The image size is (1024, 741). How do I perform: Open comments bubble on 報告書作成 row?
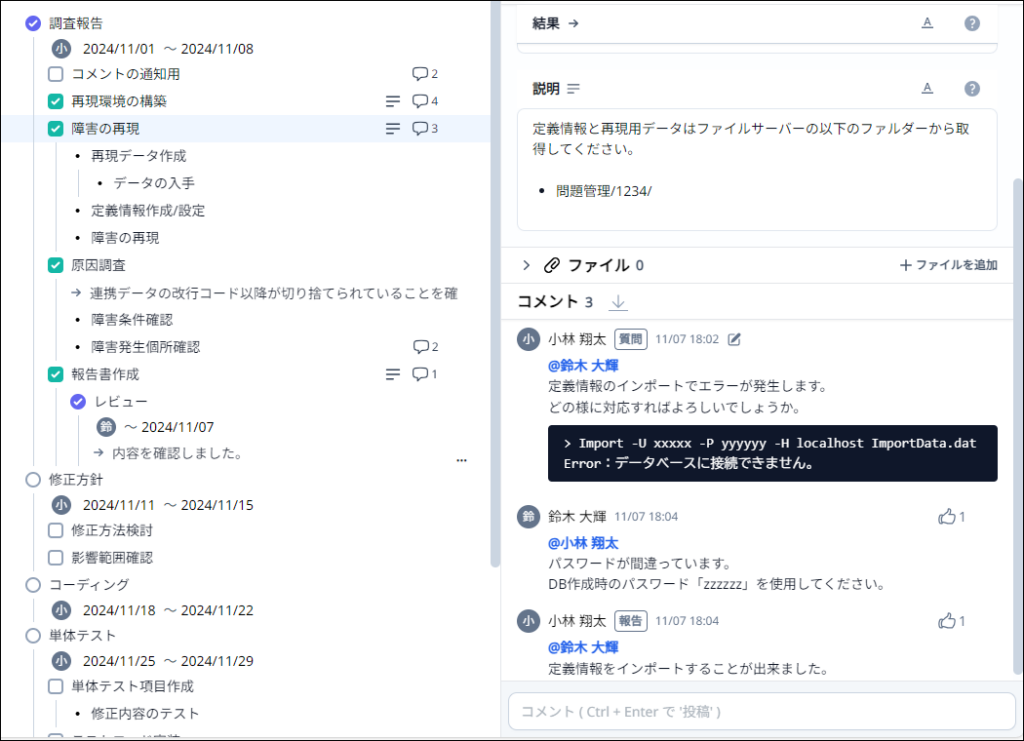(424, 374)
